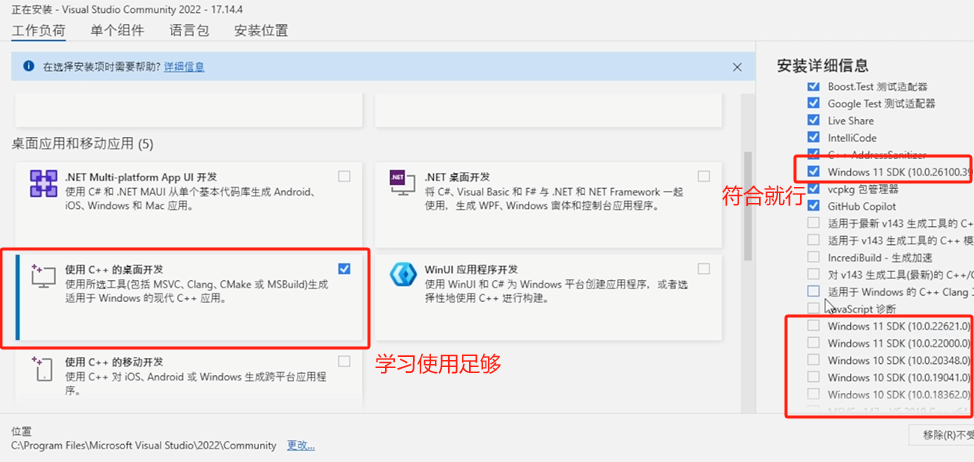Uncheck Windows 11 SDK (10.0.26100) component
This screenshot has height=462, width=974.
click(812, 171)
